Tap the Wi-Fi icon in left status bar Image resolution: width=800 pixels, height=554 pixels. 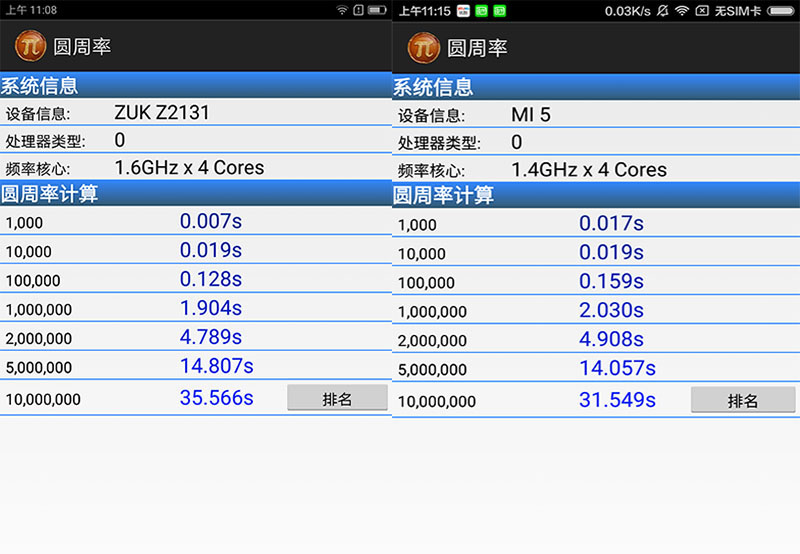coord(342,10)
